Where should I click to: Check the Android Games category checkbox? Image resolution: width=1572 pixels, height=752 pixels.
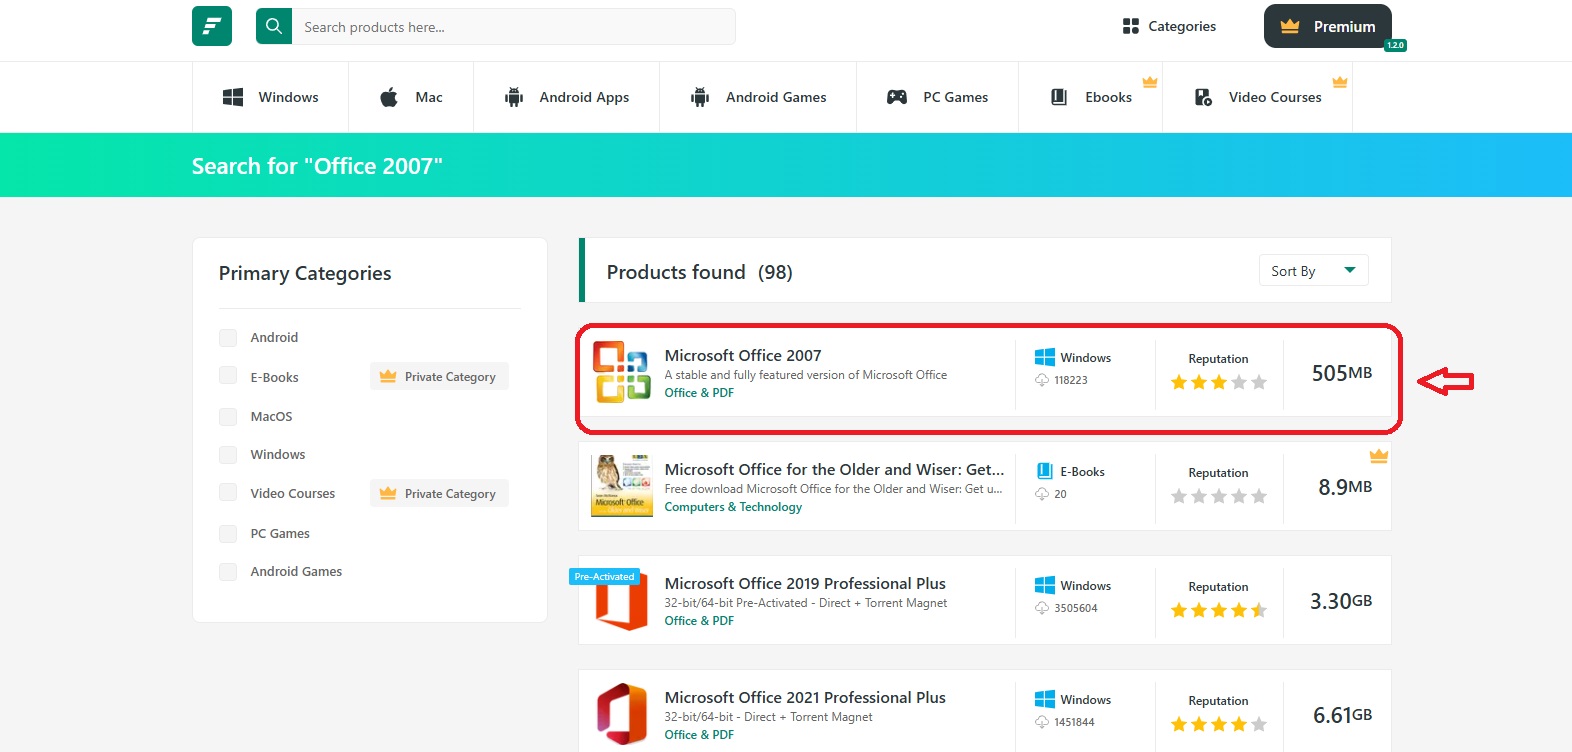(228, 571)
